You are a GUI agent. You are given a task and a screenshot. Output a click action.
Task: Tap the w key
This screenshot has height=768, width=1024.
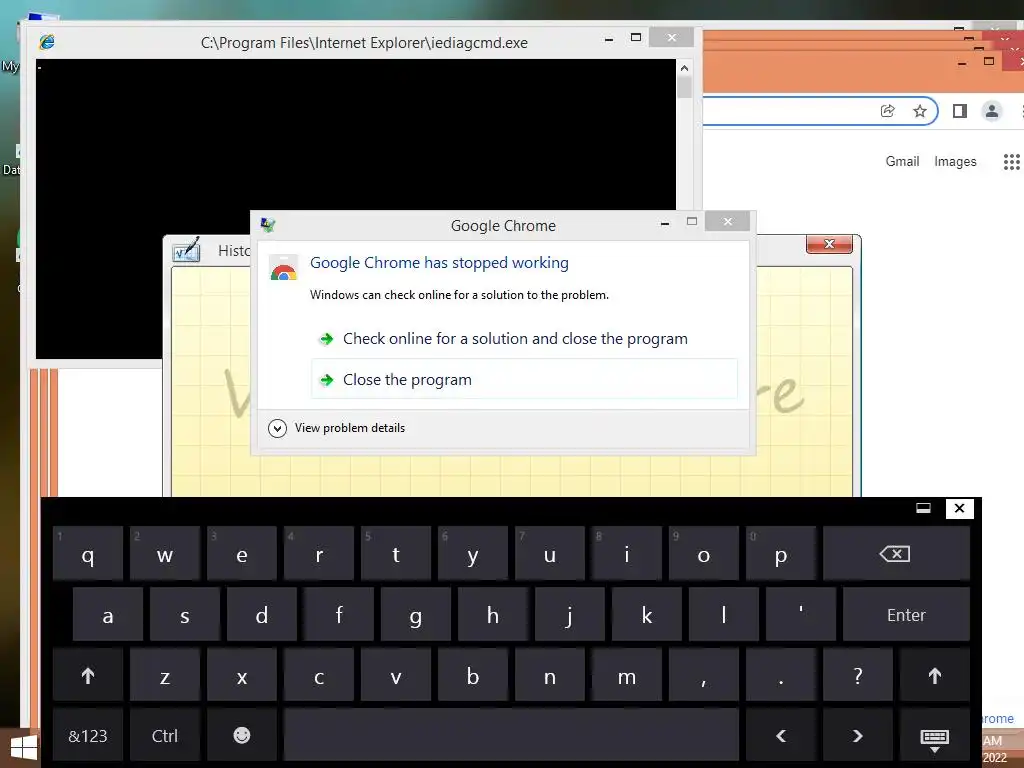[x=165, y=554]
